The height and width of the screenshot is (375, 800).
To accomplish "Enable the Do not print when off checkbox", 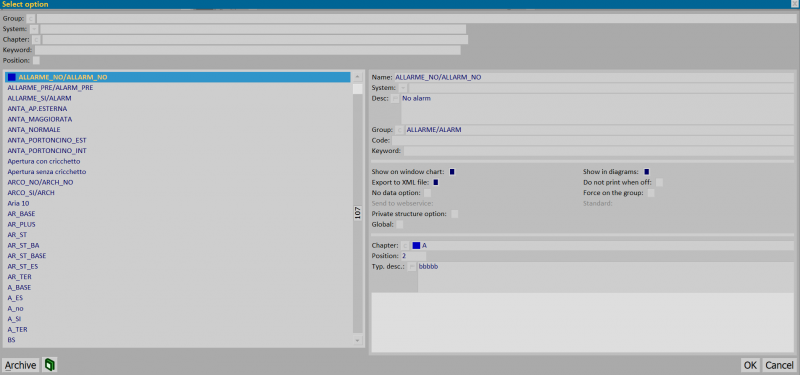I will 659,182.
